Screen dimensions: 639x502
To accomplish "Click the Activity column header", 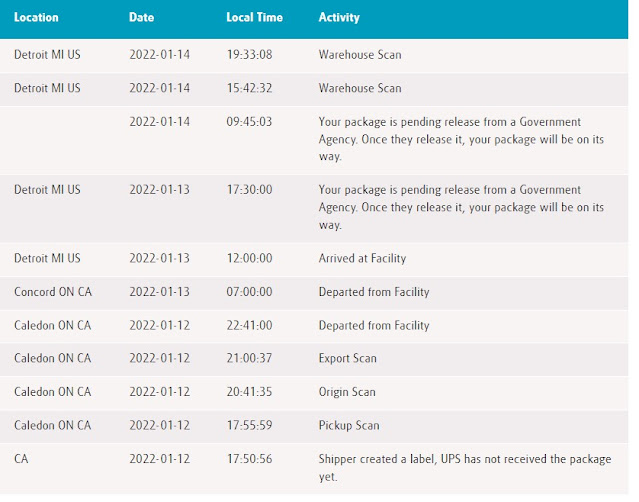I will (x=339, y=18).
